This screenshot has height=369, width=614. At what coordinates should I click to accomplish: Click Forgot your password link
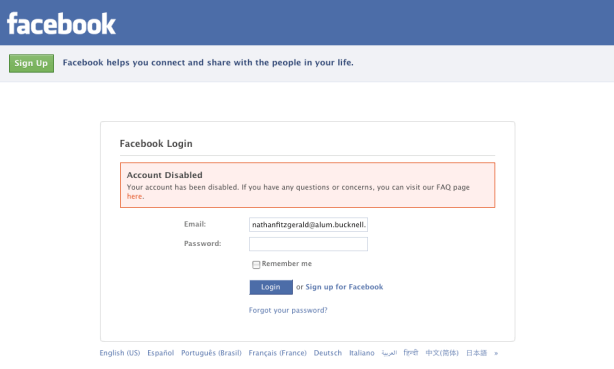[288, 310]
